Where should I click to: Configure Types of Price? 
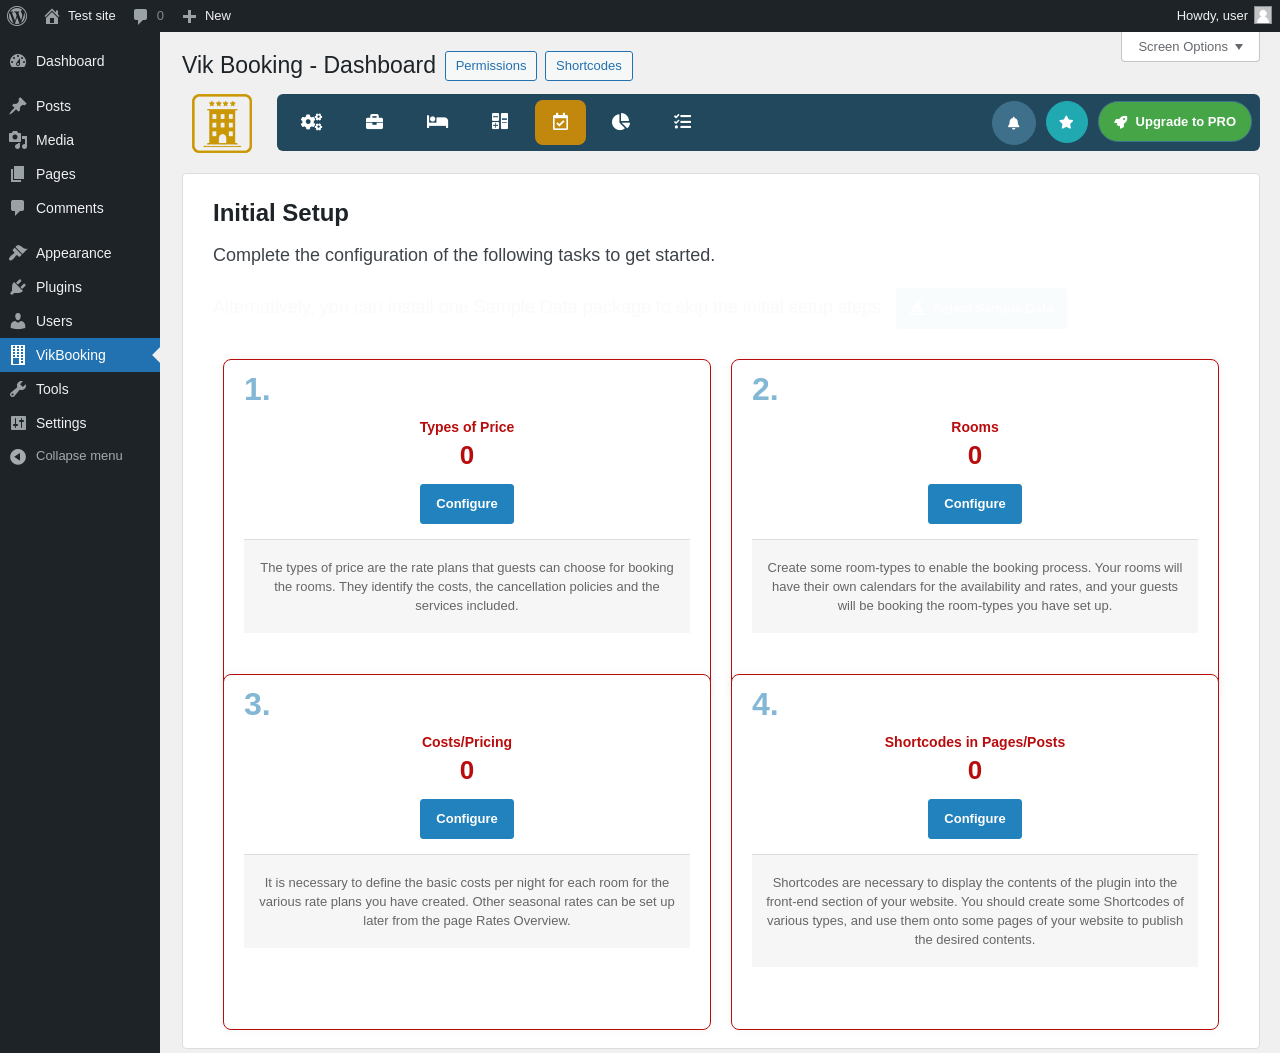pyautogui.click(x=467, y=504)
